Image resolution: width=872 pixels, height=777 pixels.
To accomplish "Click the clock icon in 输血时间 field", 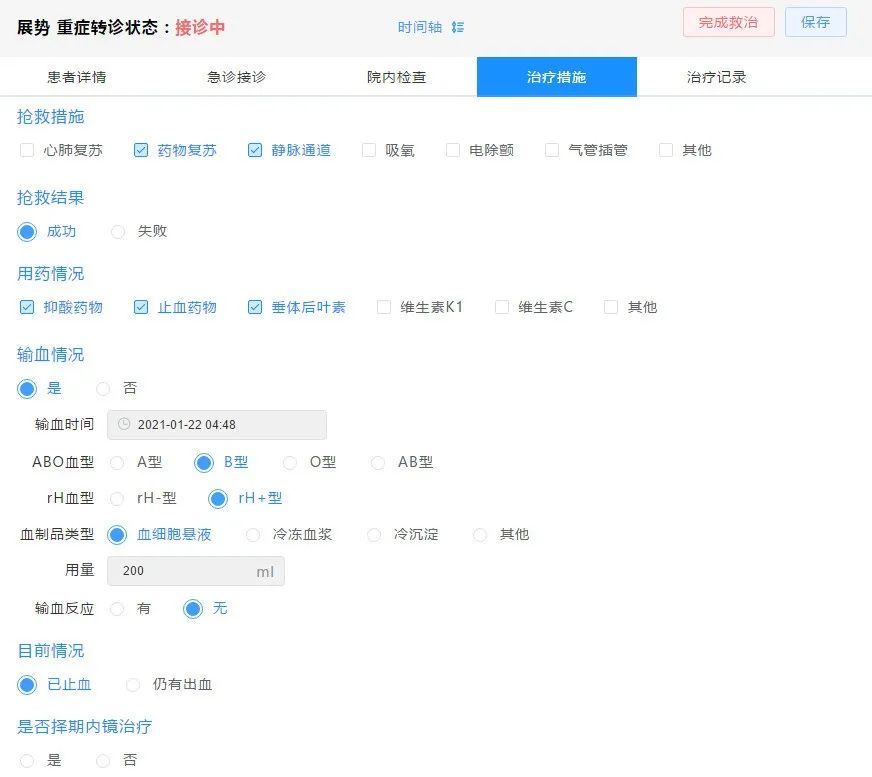I will (124, 424).
